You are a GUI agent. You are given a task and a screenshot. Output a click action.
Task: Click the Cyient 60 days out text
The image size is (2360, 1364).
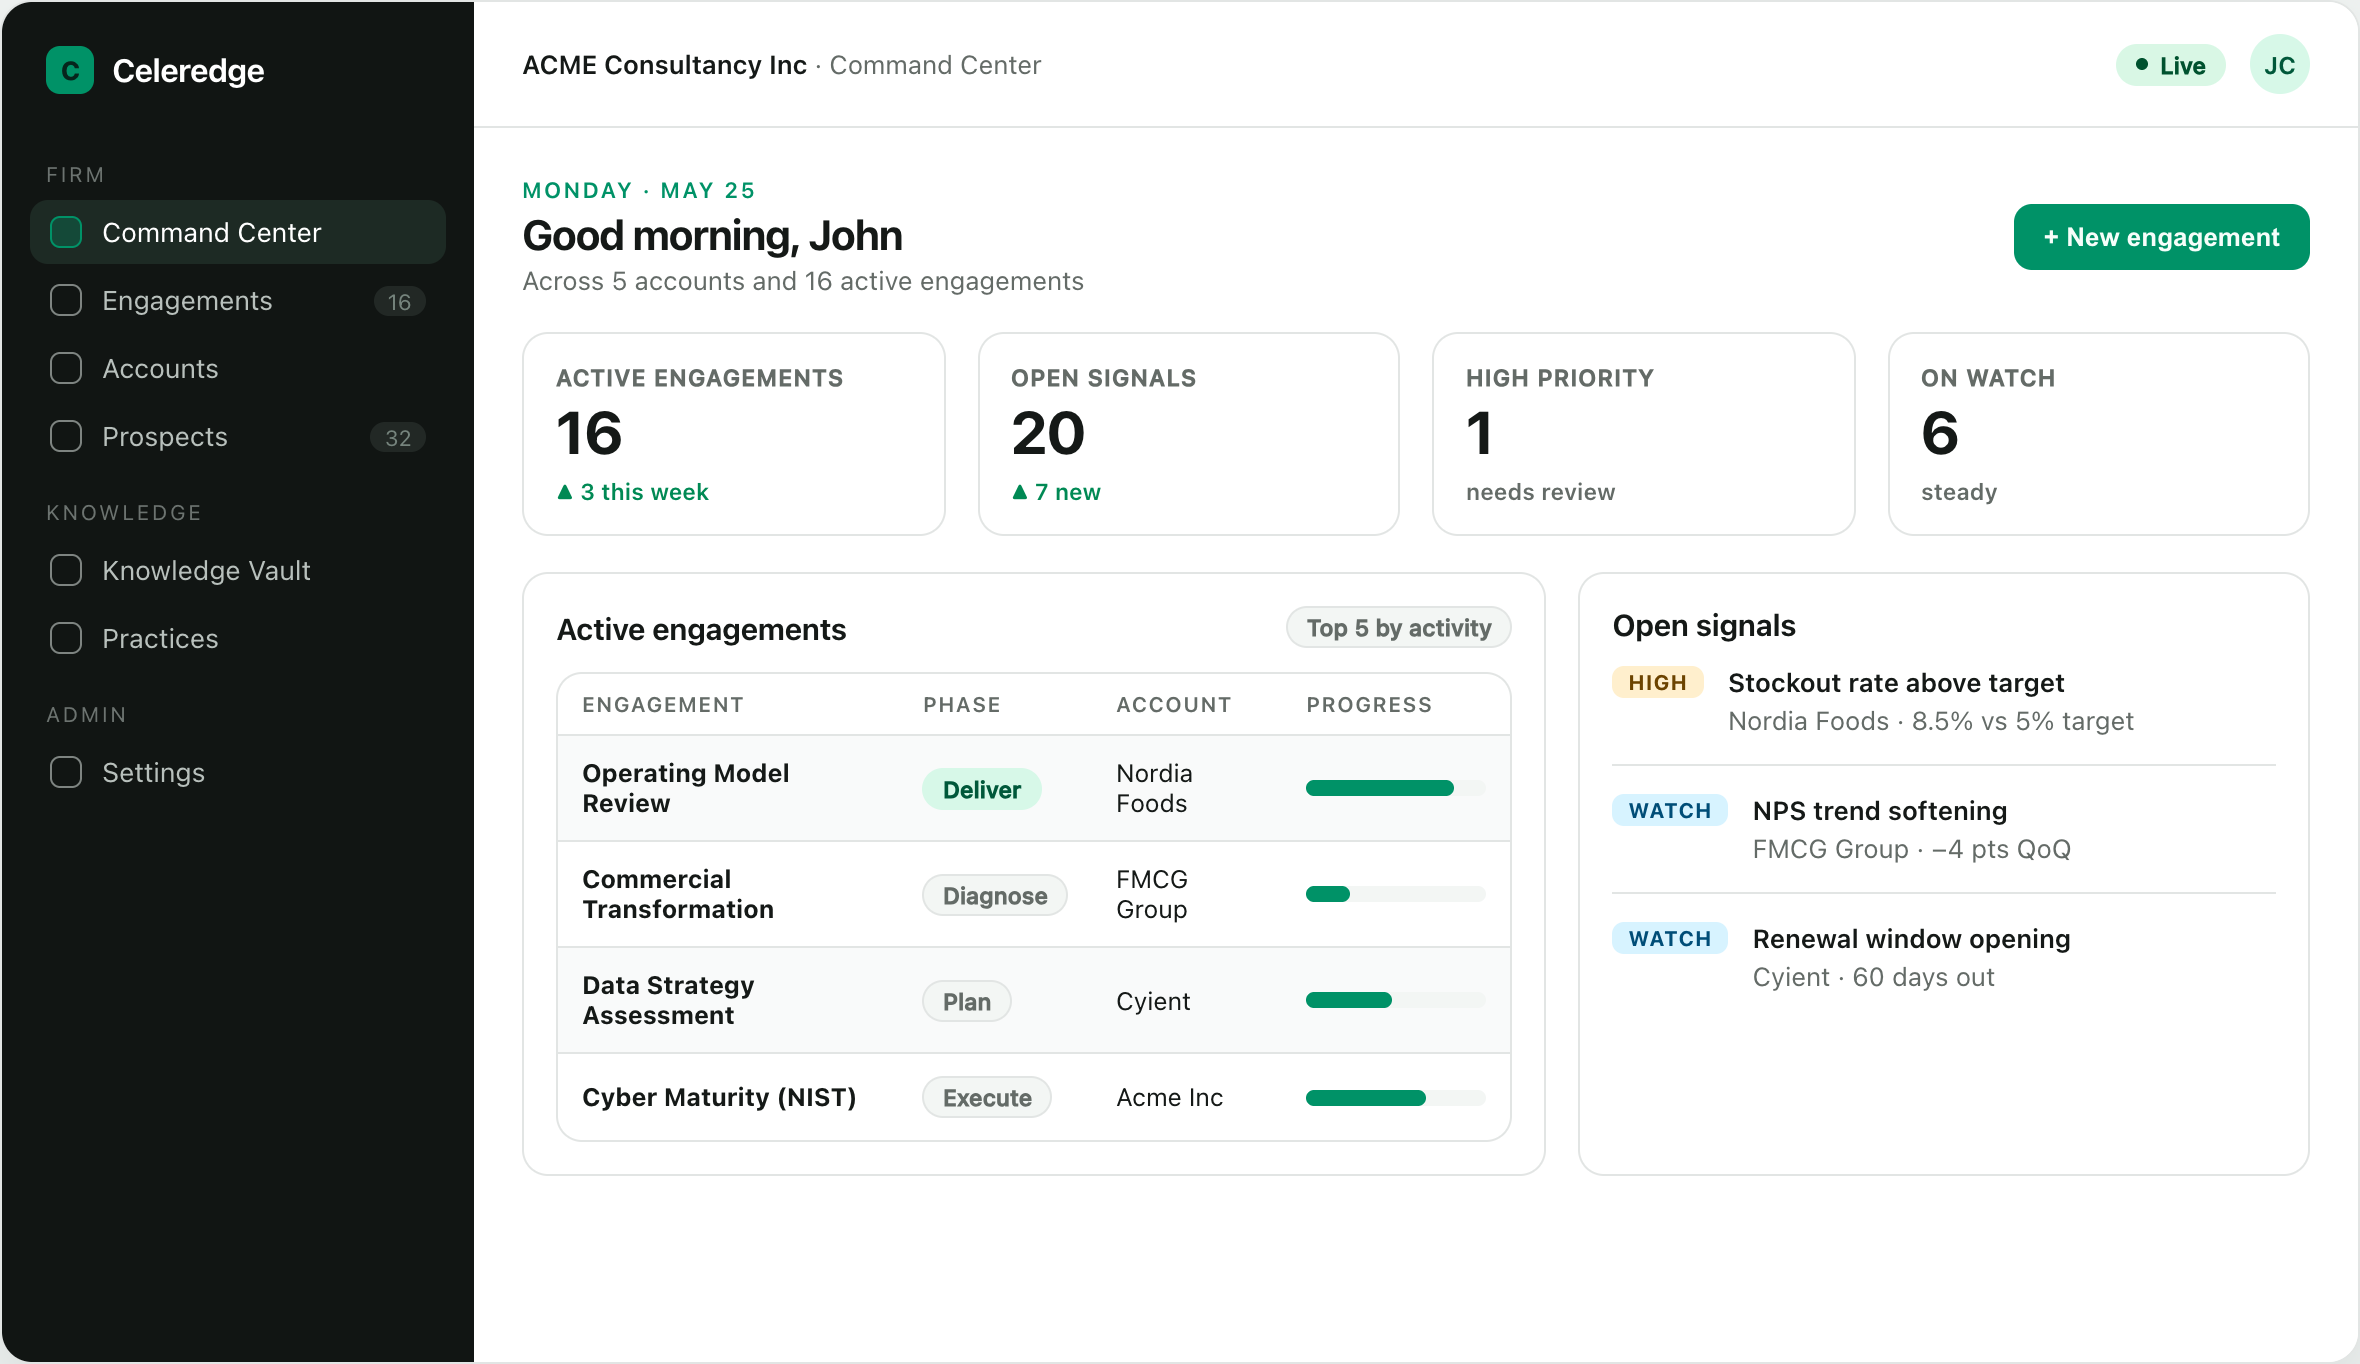point(1873,977)
